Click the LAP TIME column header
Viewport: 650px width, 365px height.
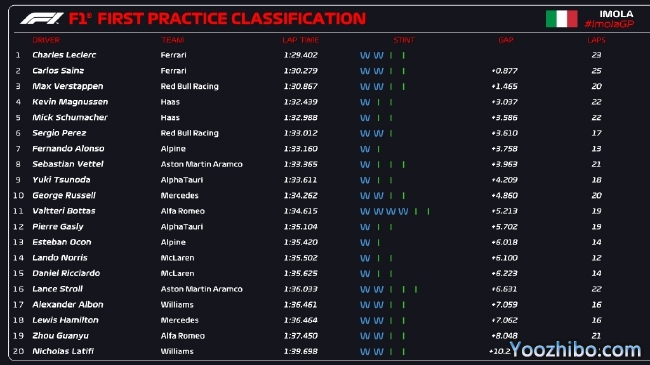click(301, 40)
